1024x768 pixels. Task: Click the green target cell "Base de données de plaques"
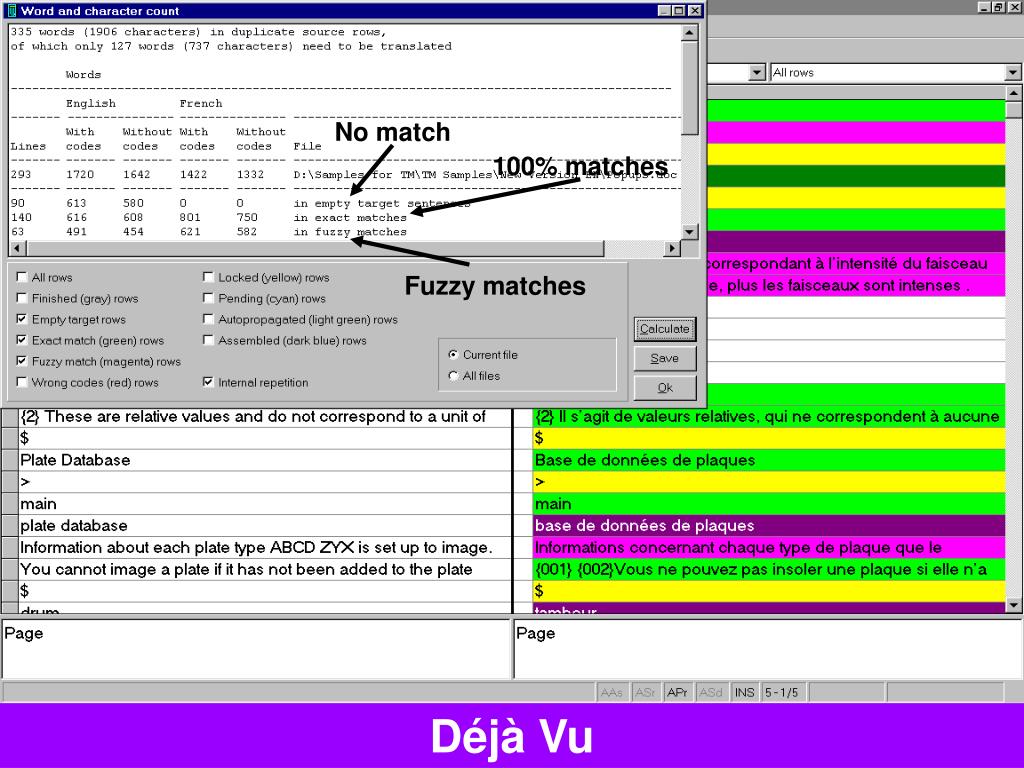[769, 460]
